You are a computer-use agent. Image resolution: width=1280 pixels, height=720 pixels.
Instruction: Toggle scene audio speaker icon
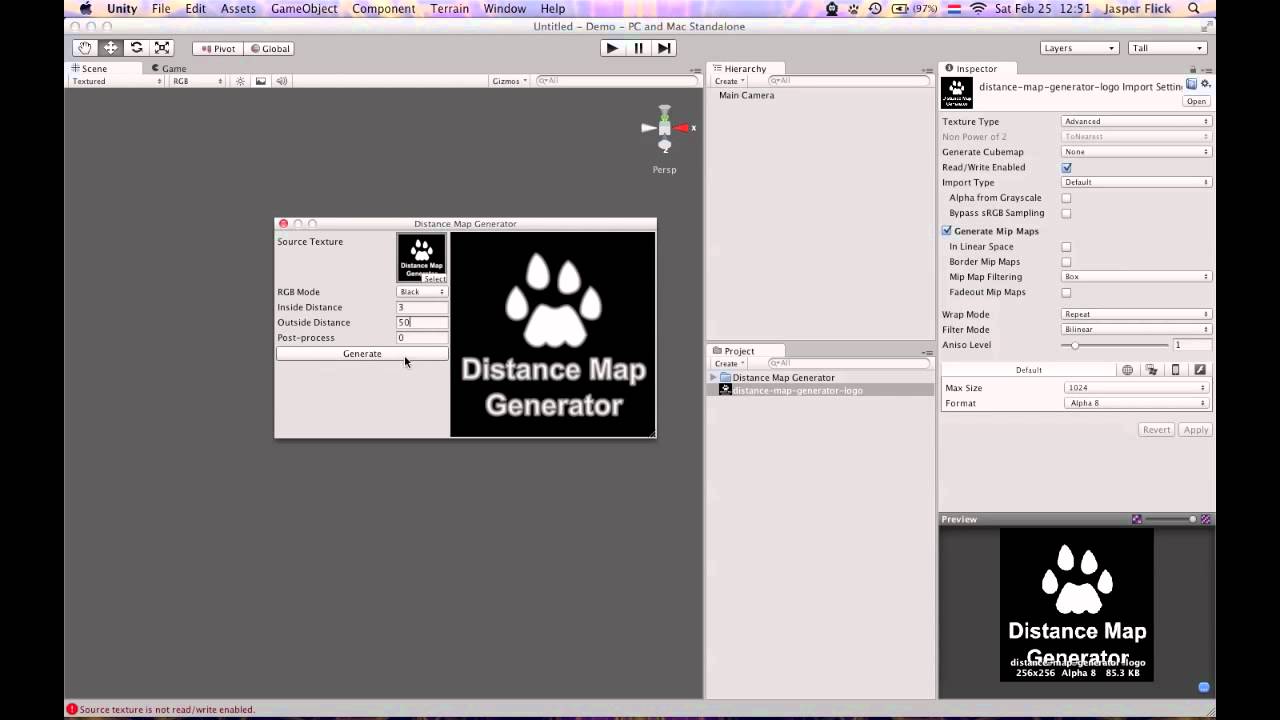click(x=282, y=81)
